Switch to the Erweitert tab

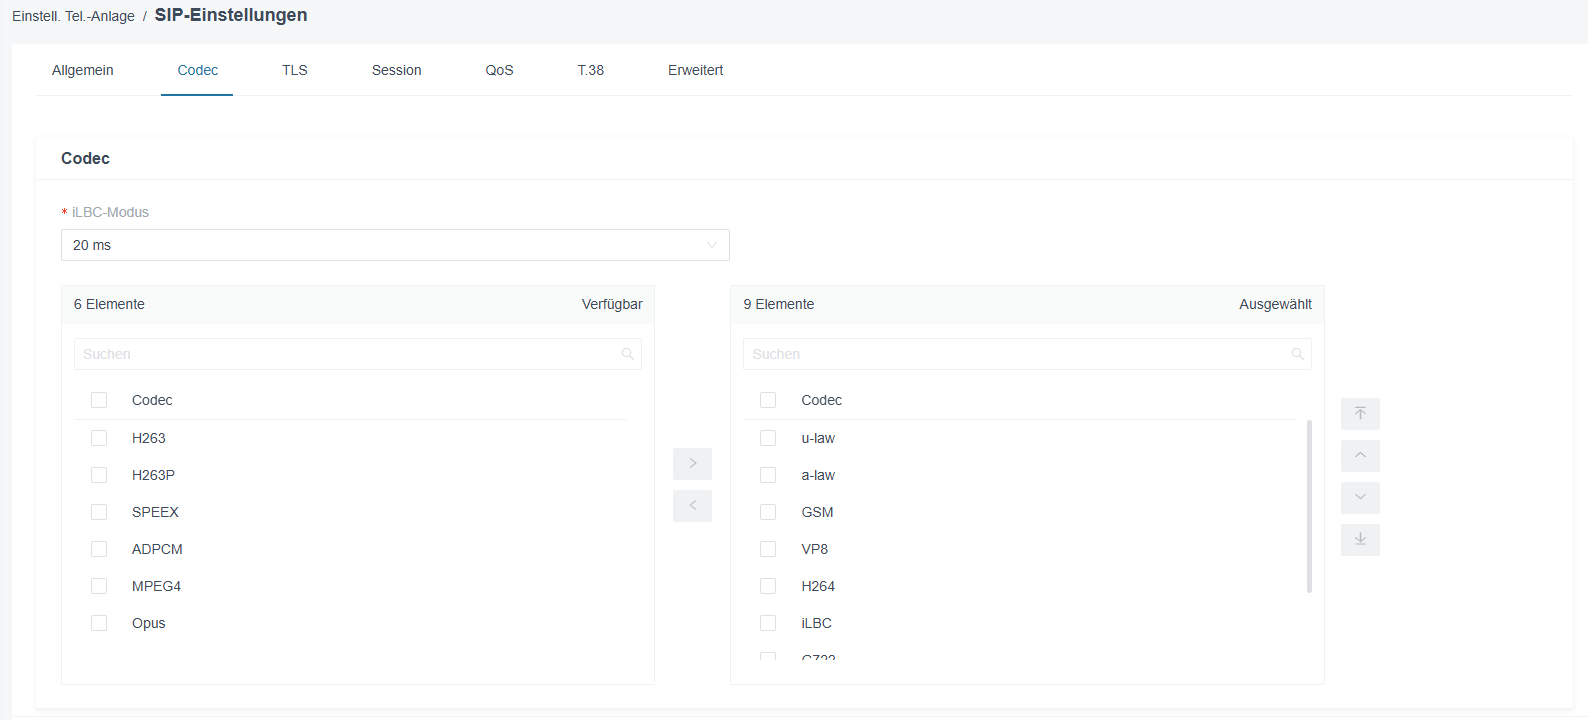696,70
